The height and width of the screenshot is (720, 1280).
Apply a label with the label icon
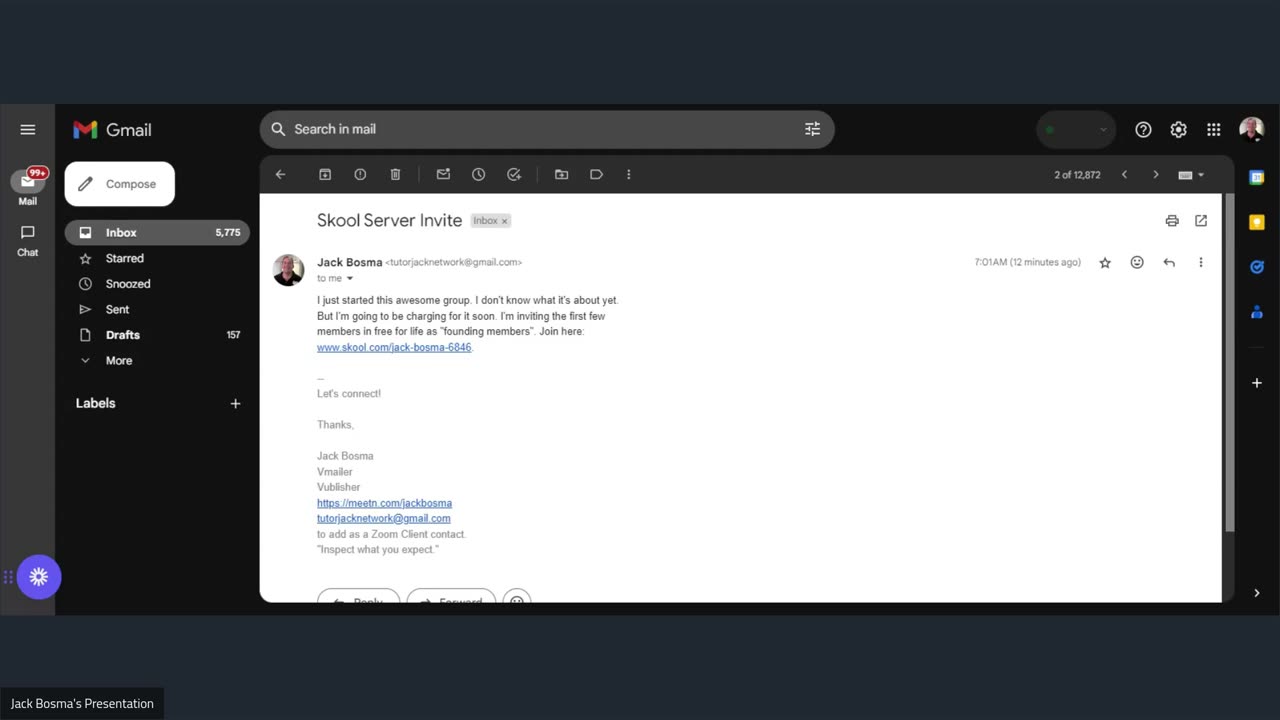(x=596, y=174)
